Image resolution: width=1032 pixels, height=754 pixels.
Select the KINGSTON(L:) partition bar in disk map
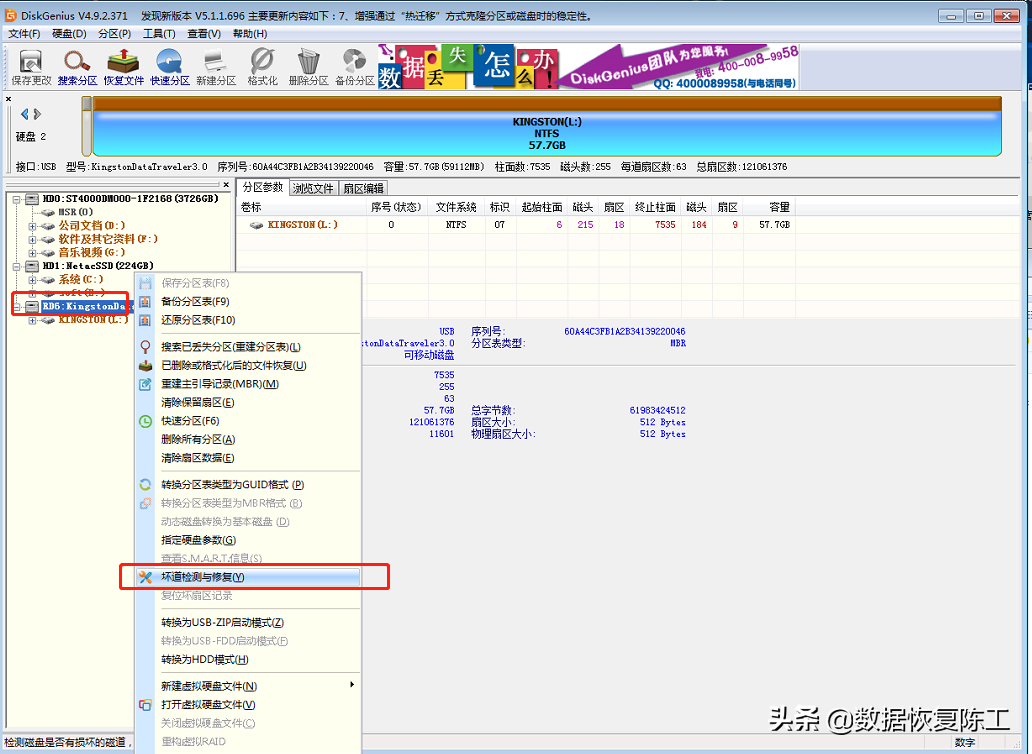[x=547, y=126]
